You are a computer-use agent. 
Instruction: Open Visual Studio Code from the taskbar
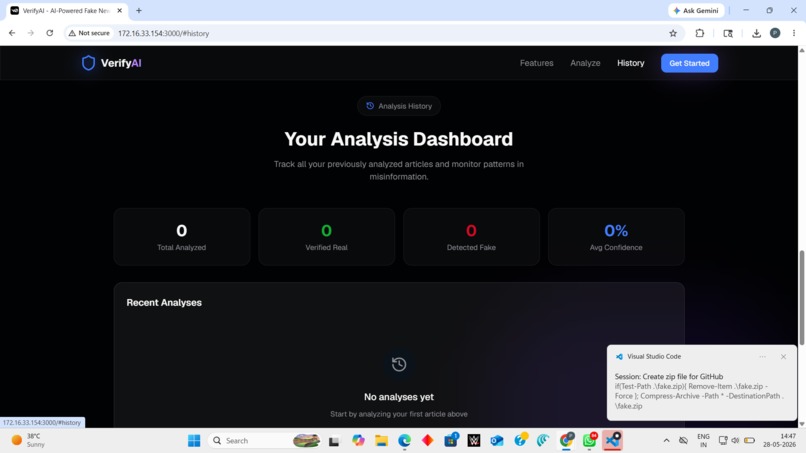coord(613,441)
